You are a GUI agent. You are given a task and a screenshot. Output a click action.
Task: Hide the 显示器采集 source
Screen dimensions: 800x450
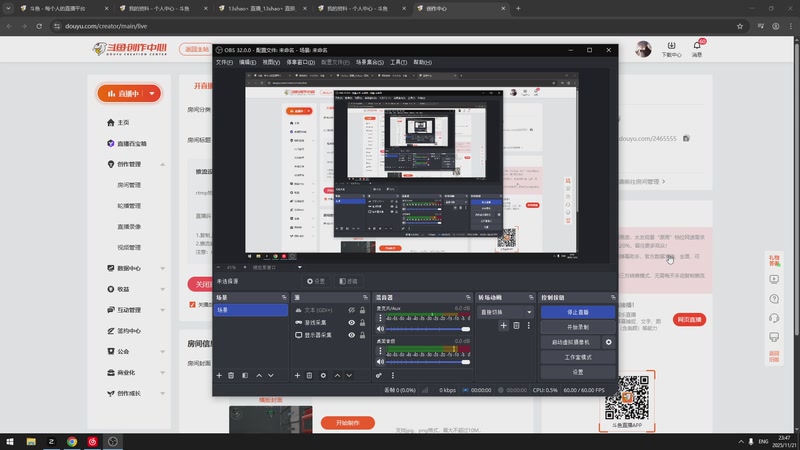pos(352,335)
